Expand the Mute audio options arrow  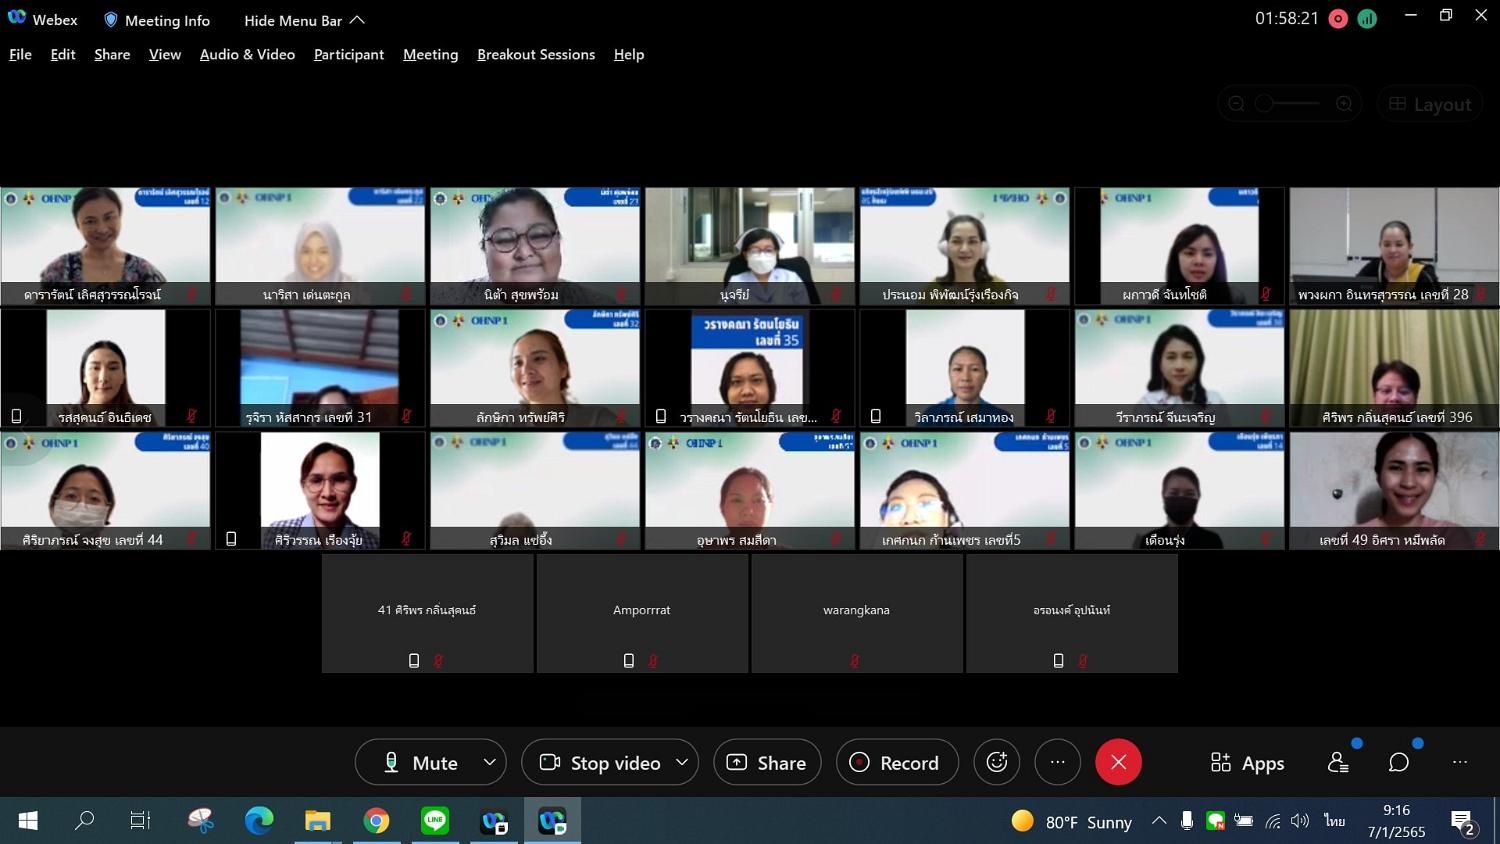point(489,762)
